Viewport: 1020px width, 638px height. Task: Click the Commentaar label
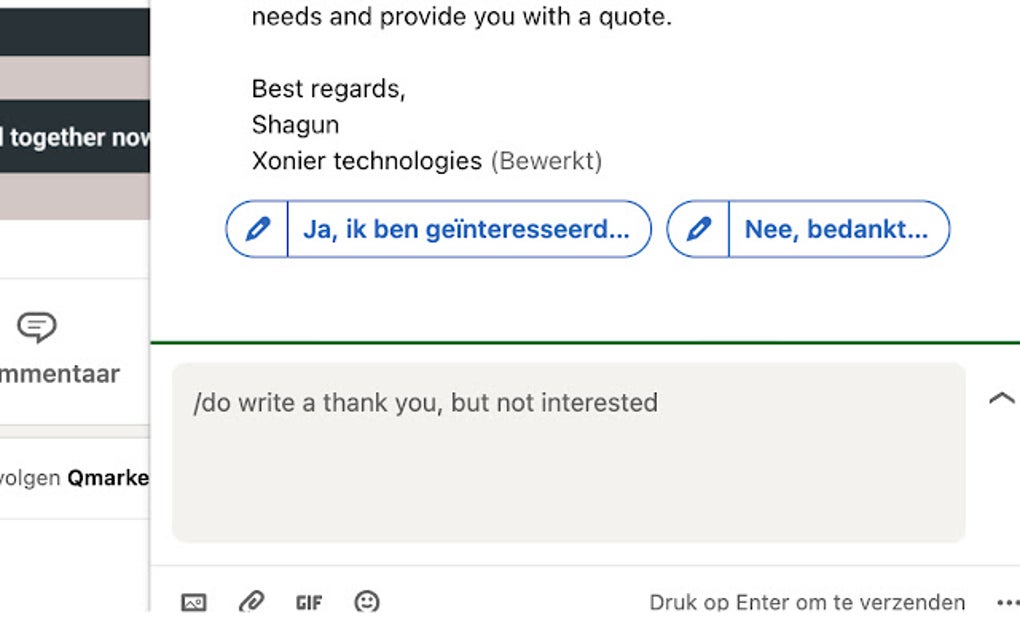[60, 374]
